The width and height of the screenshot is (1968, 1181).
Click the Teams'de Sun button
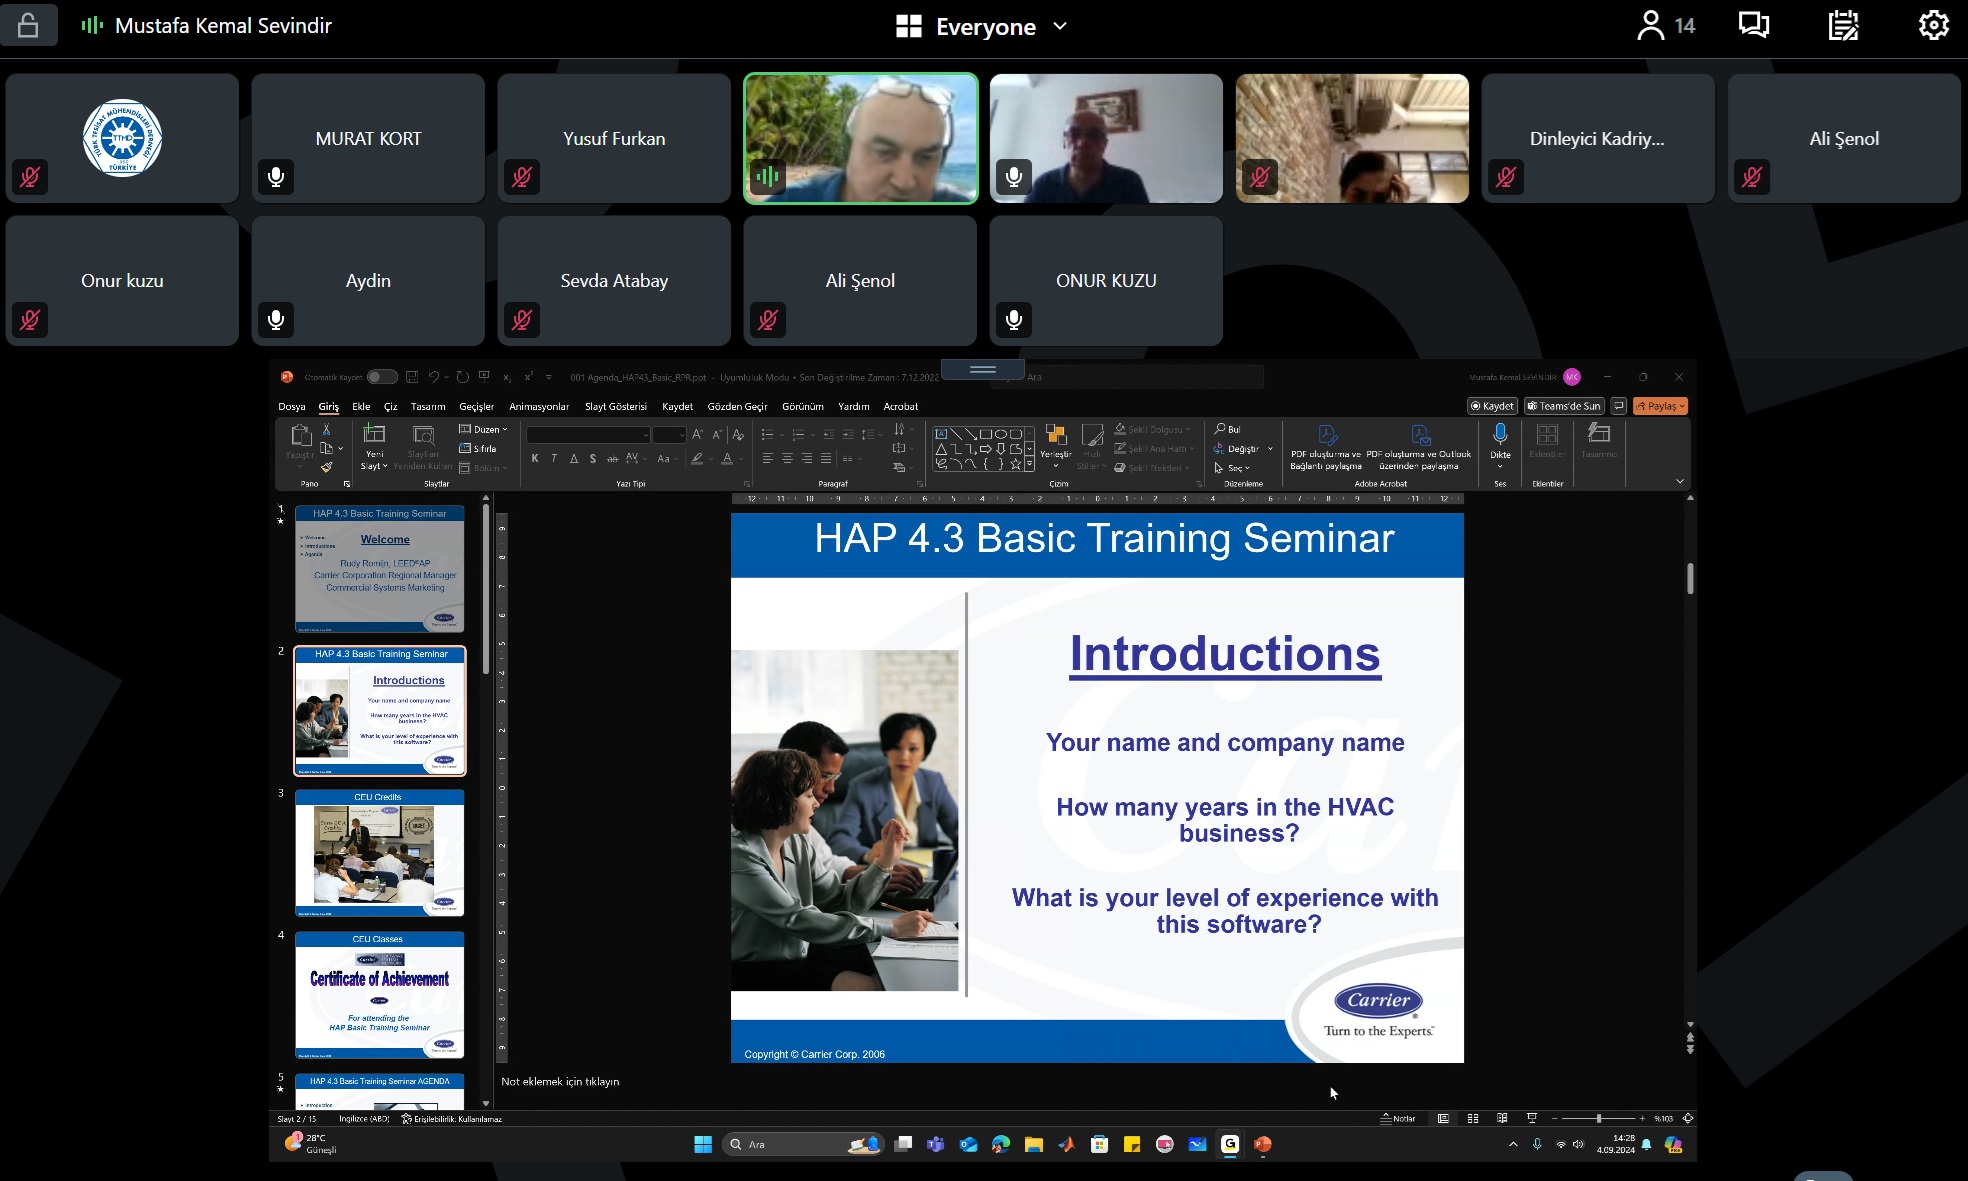(1564, 406)
